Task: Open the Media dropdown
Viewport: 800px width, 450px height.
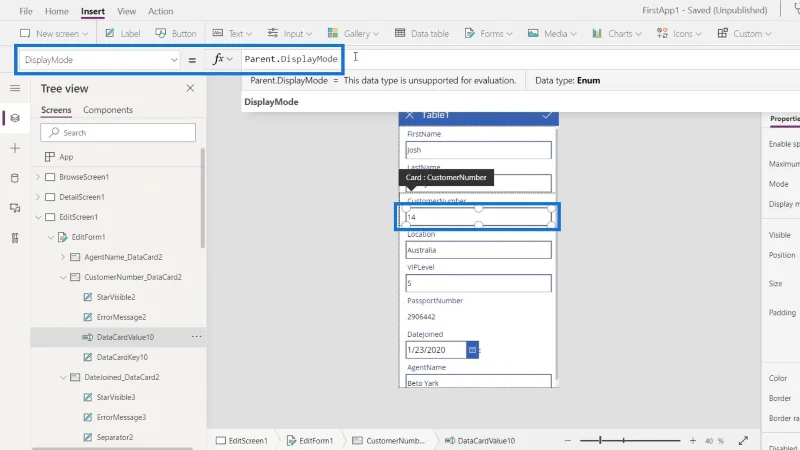Action: tap(552, 34)
